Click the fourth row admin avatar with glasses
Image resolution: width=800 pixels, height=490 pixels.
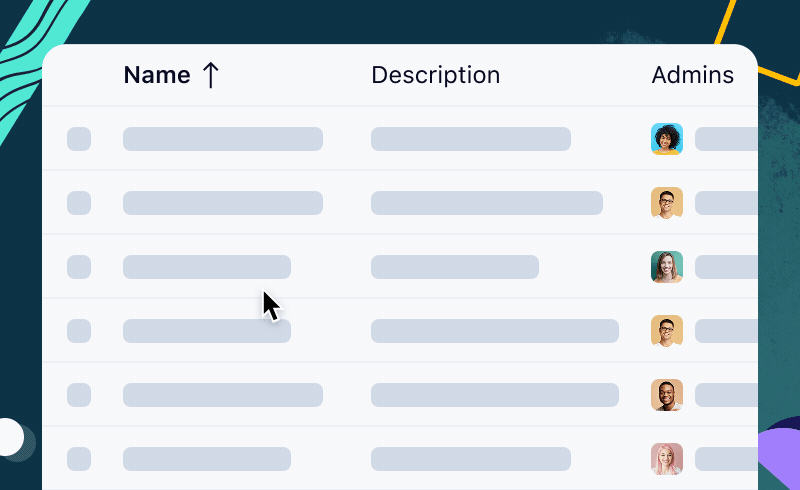click(667, 331)
